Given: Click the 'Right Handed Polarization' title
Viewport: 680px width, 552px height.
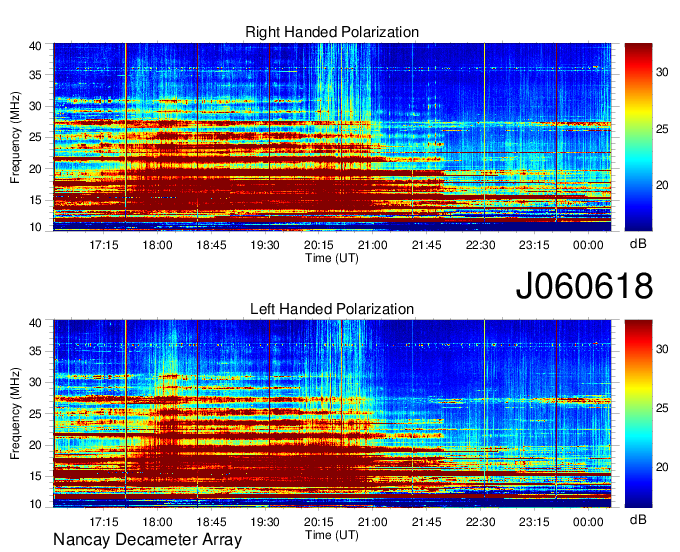Looking at the screenshot, I should click(332, 32).
